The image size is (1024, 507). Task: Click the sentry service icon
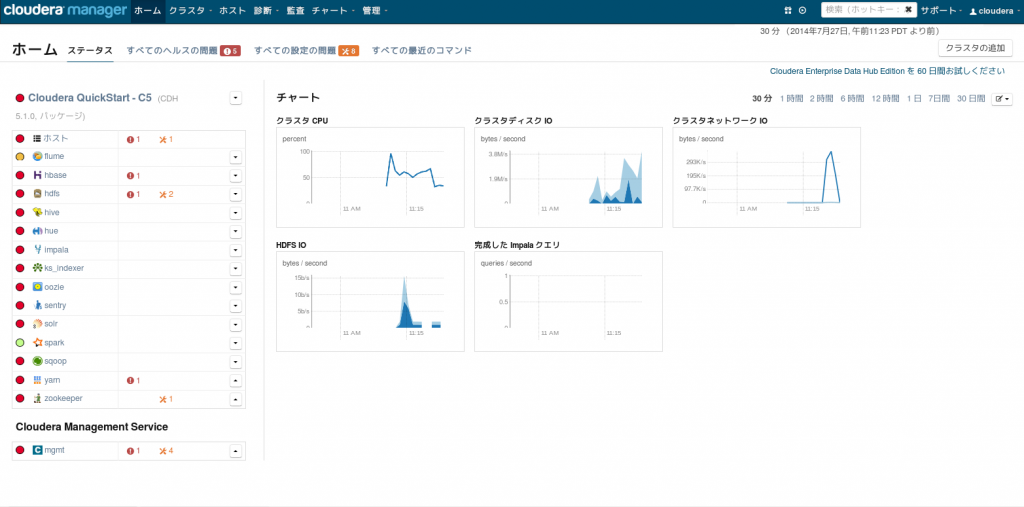[x=38, y=305]
